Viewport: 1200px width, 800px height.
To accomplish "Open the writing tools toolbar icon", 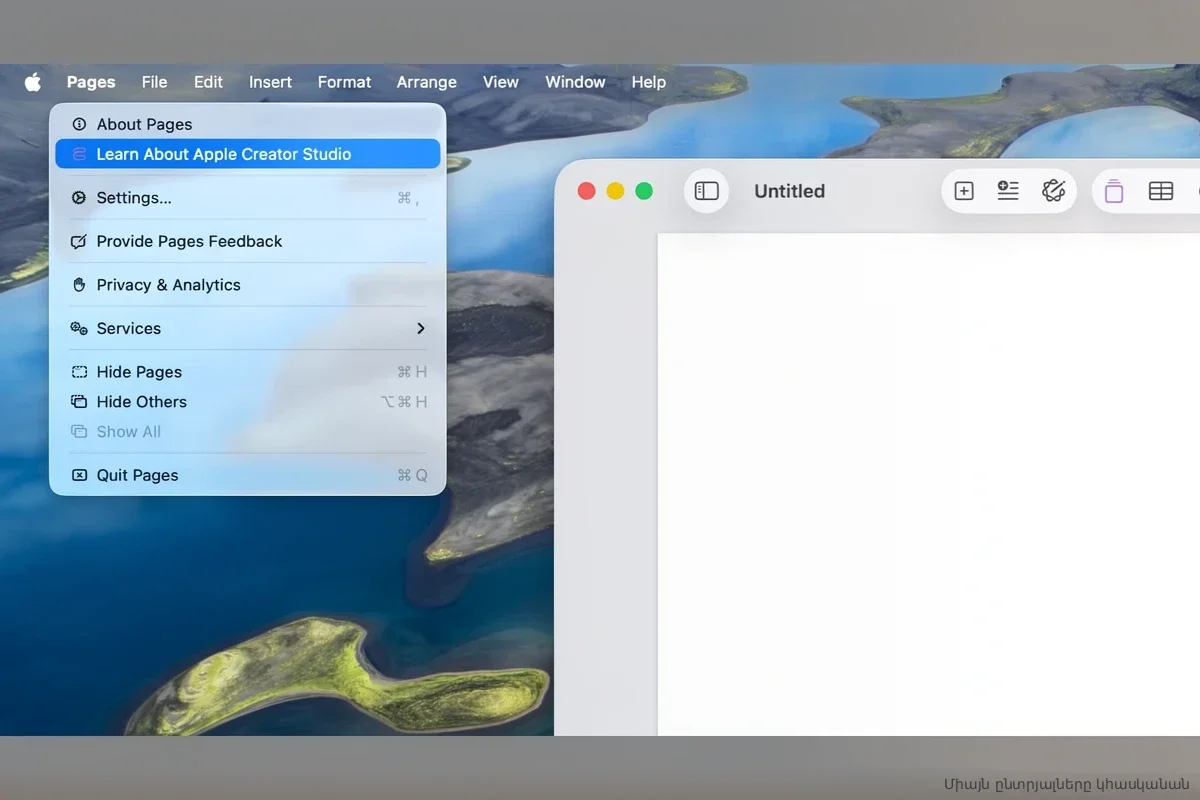I will (1053, 191).
